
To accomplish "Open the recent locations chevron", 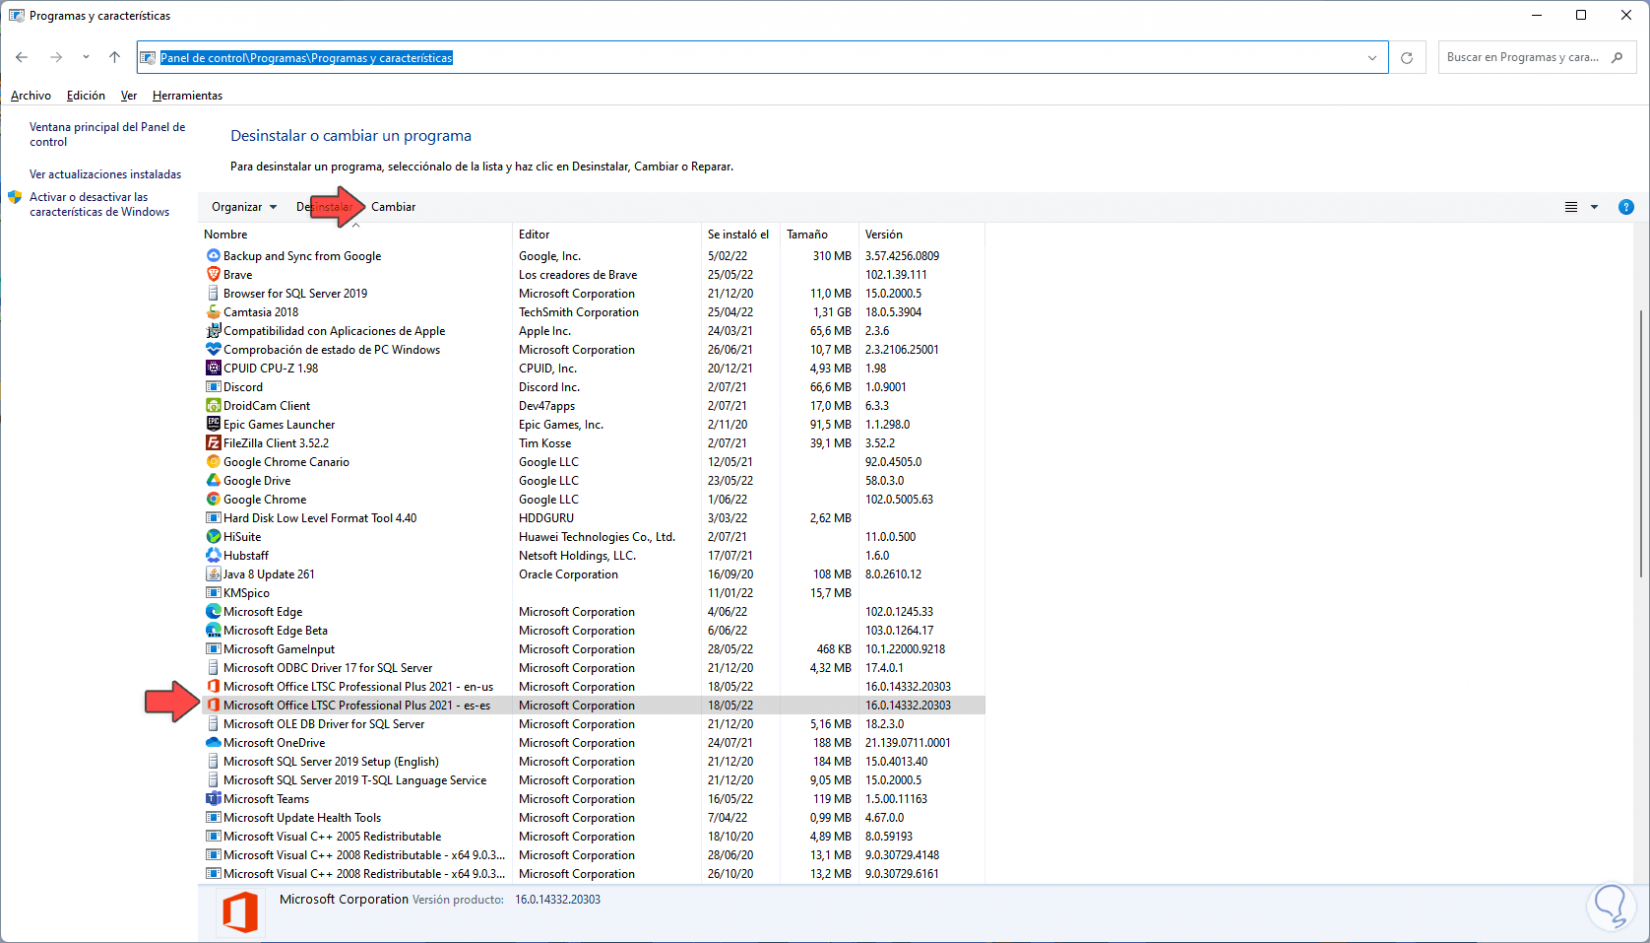I will tap(86, 58).
